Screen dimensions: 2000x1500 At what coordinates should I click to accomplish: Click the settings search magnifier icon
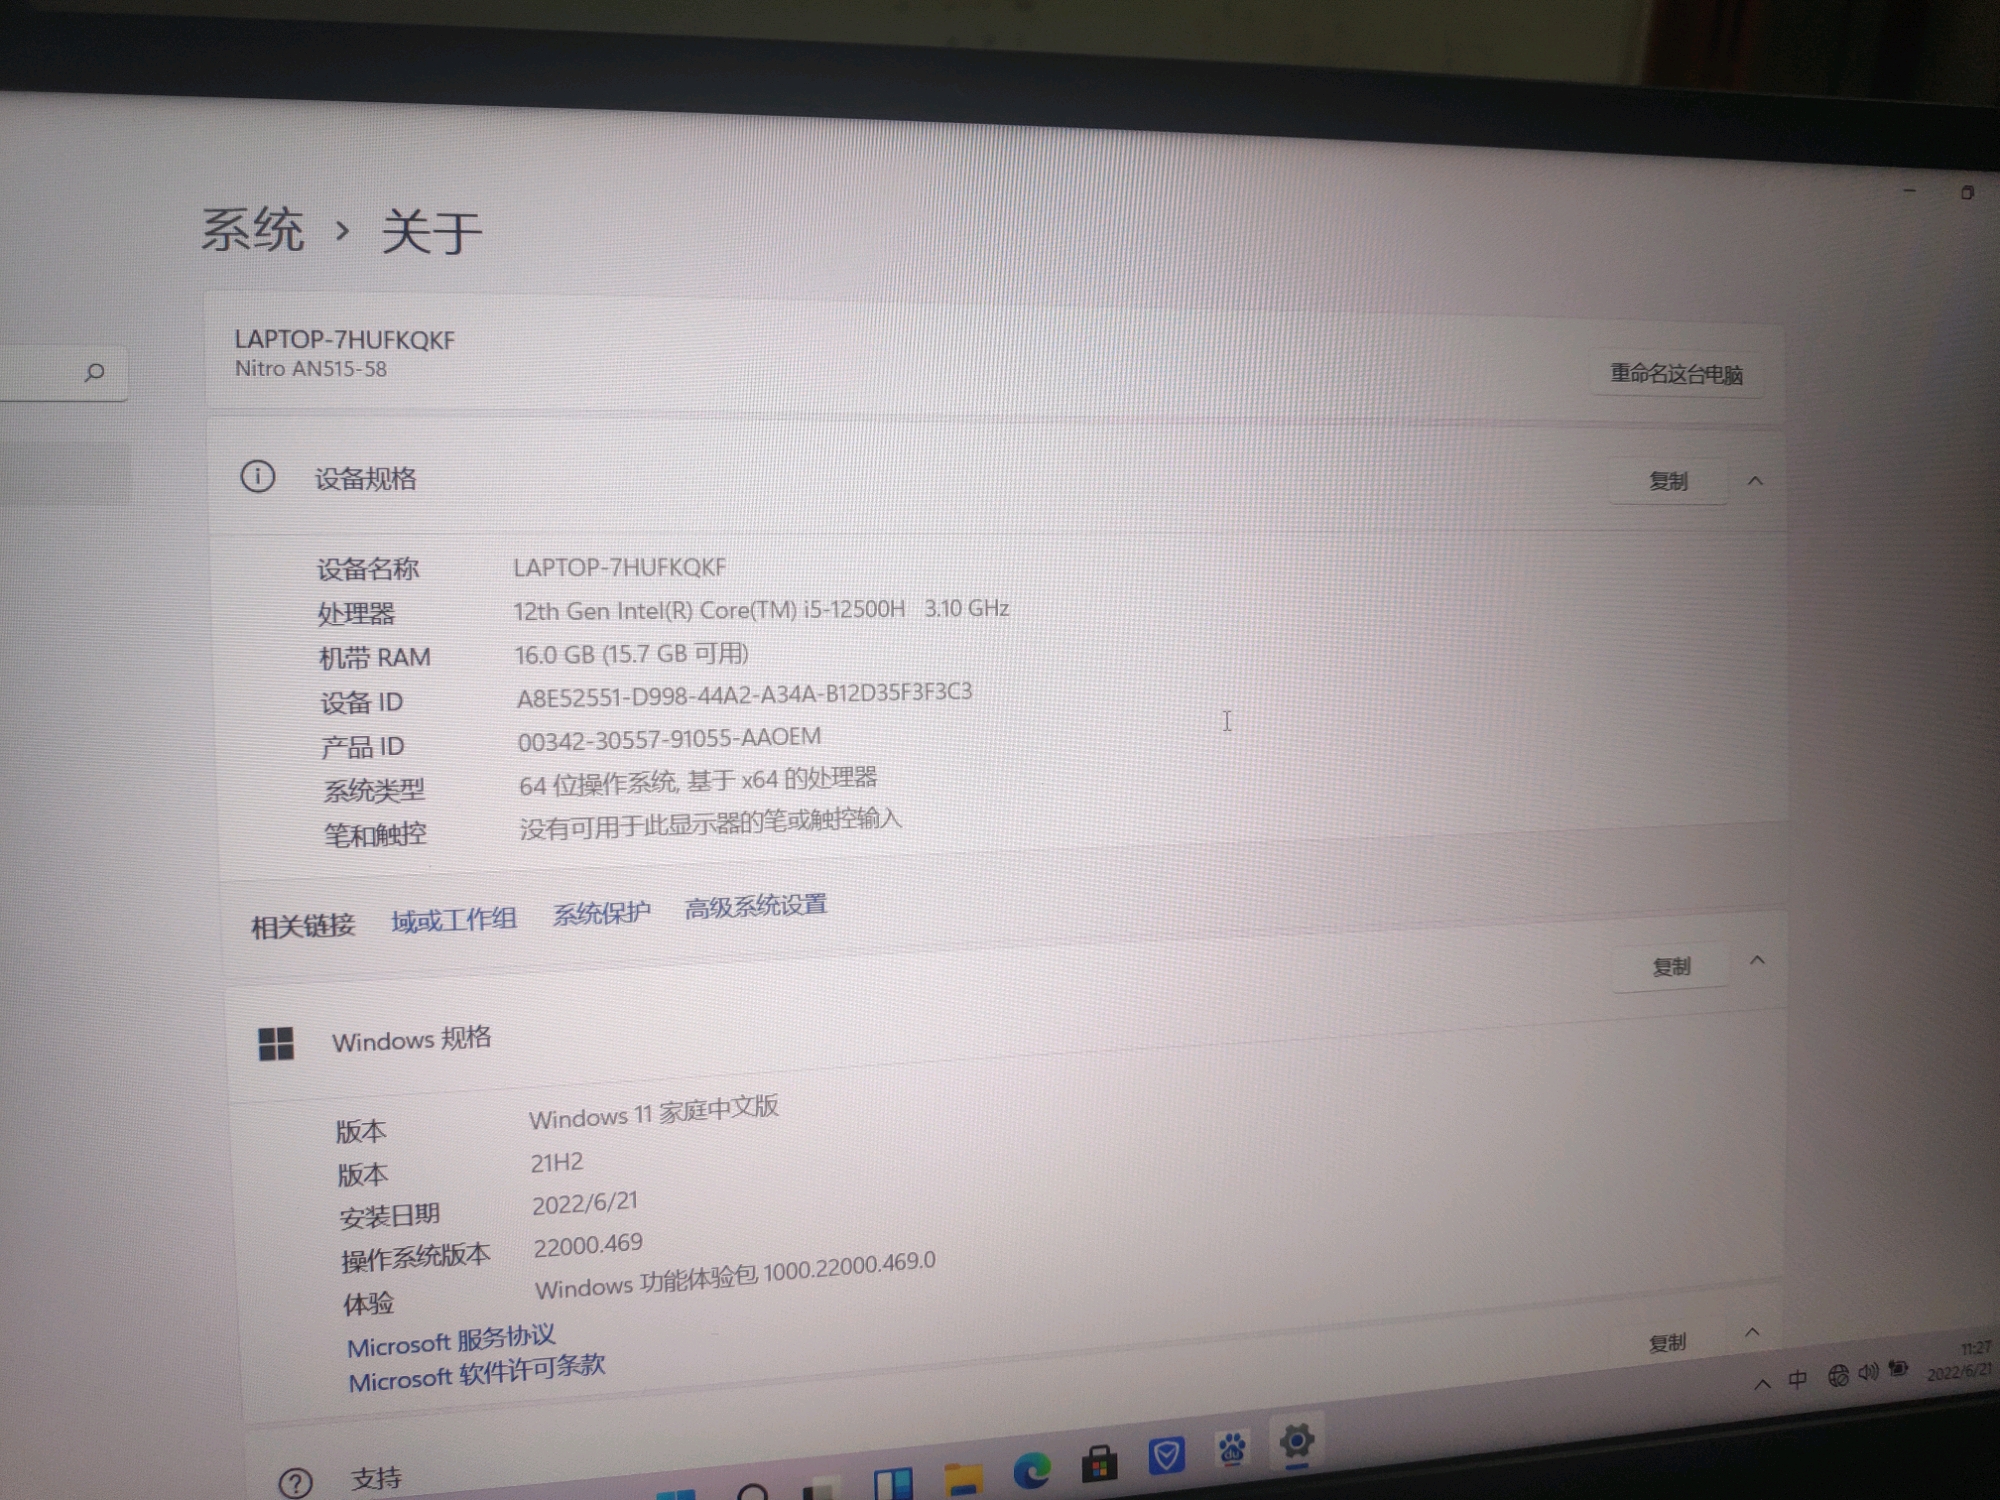(94, 373)
